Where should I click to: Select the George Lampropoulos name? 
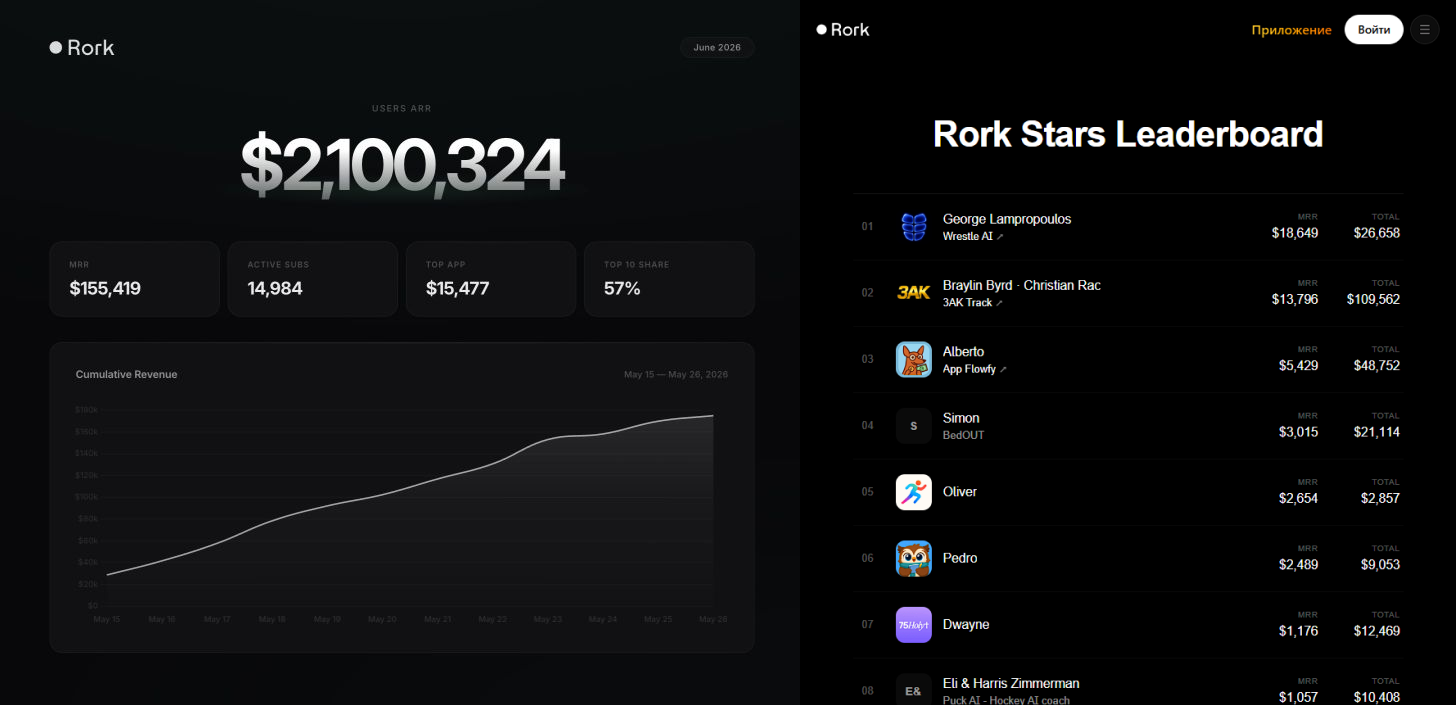(x=1007, y=219)
